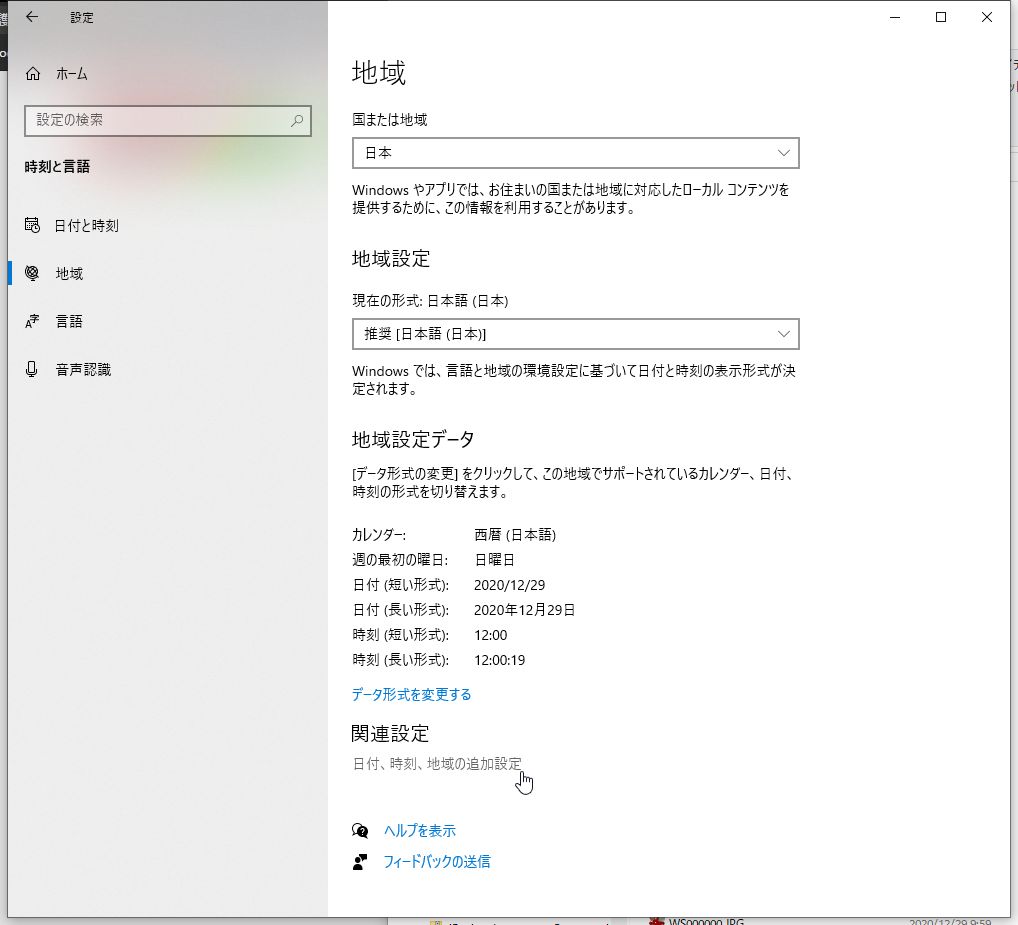This screenshot has width=1018, height=925.
Task: Open 日付、時刻、地域の追加設定 link
Action: 437,764
